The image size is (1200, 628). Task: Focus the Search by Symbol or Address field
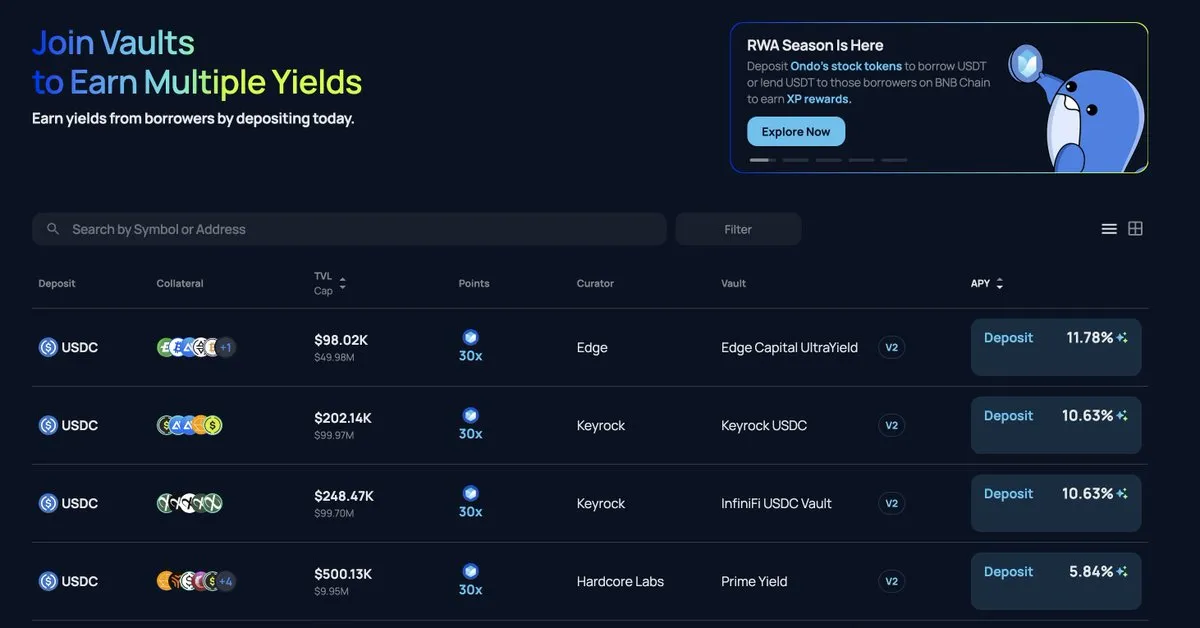360,229
